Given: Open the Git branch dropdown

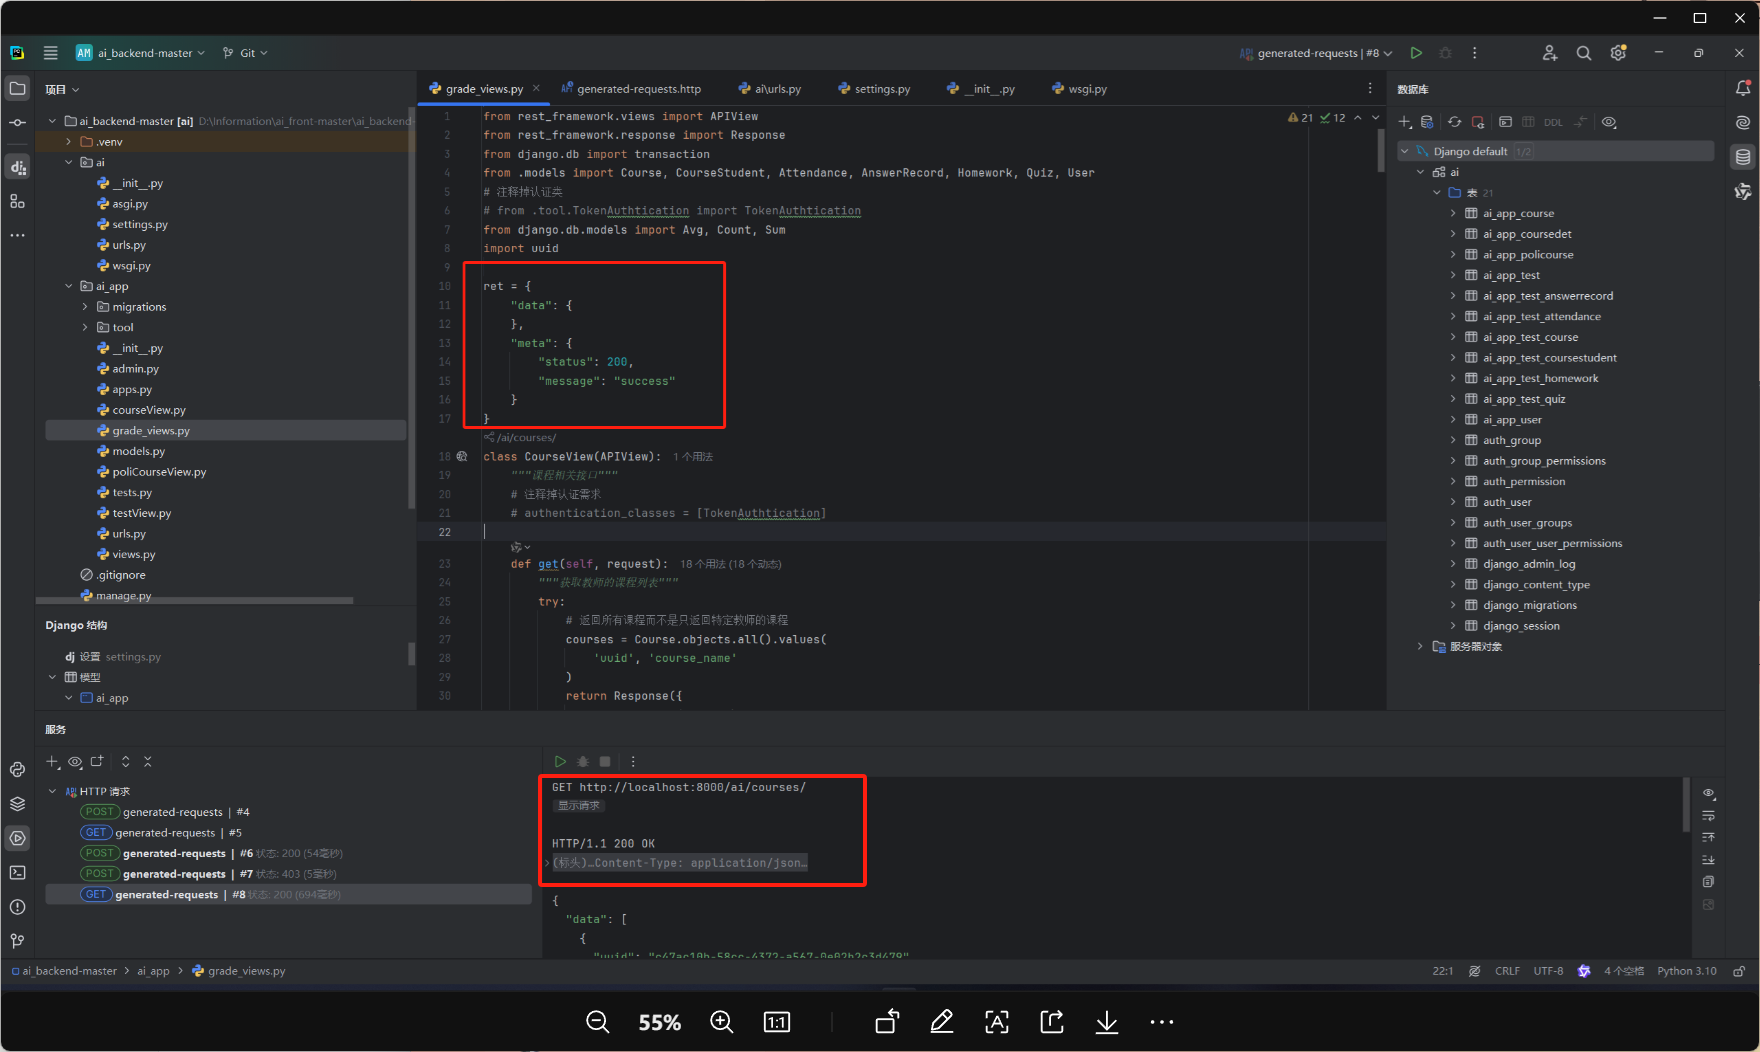Looking at the screenshot, I should pyautogui.click(x=245, y=53).
